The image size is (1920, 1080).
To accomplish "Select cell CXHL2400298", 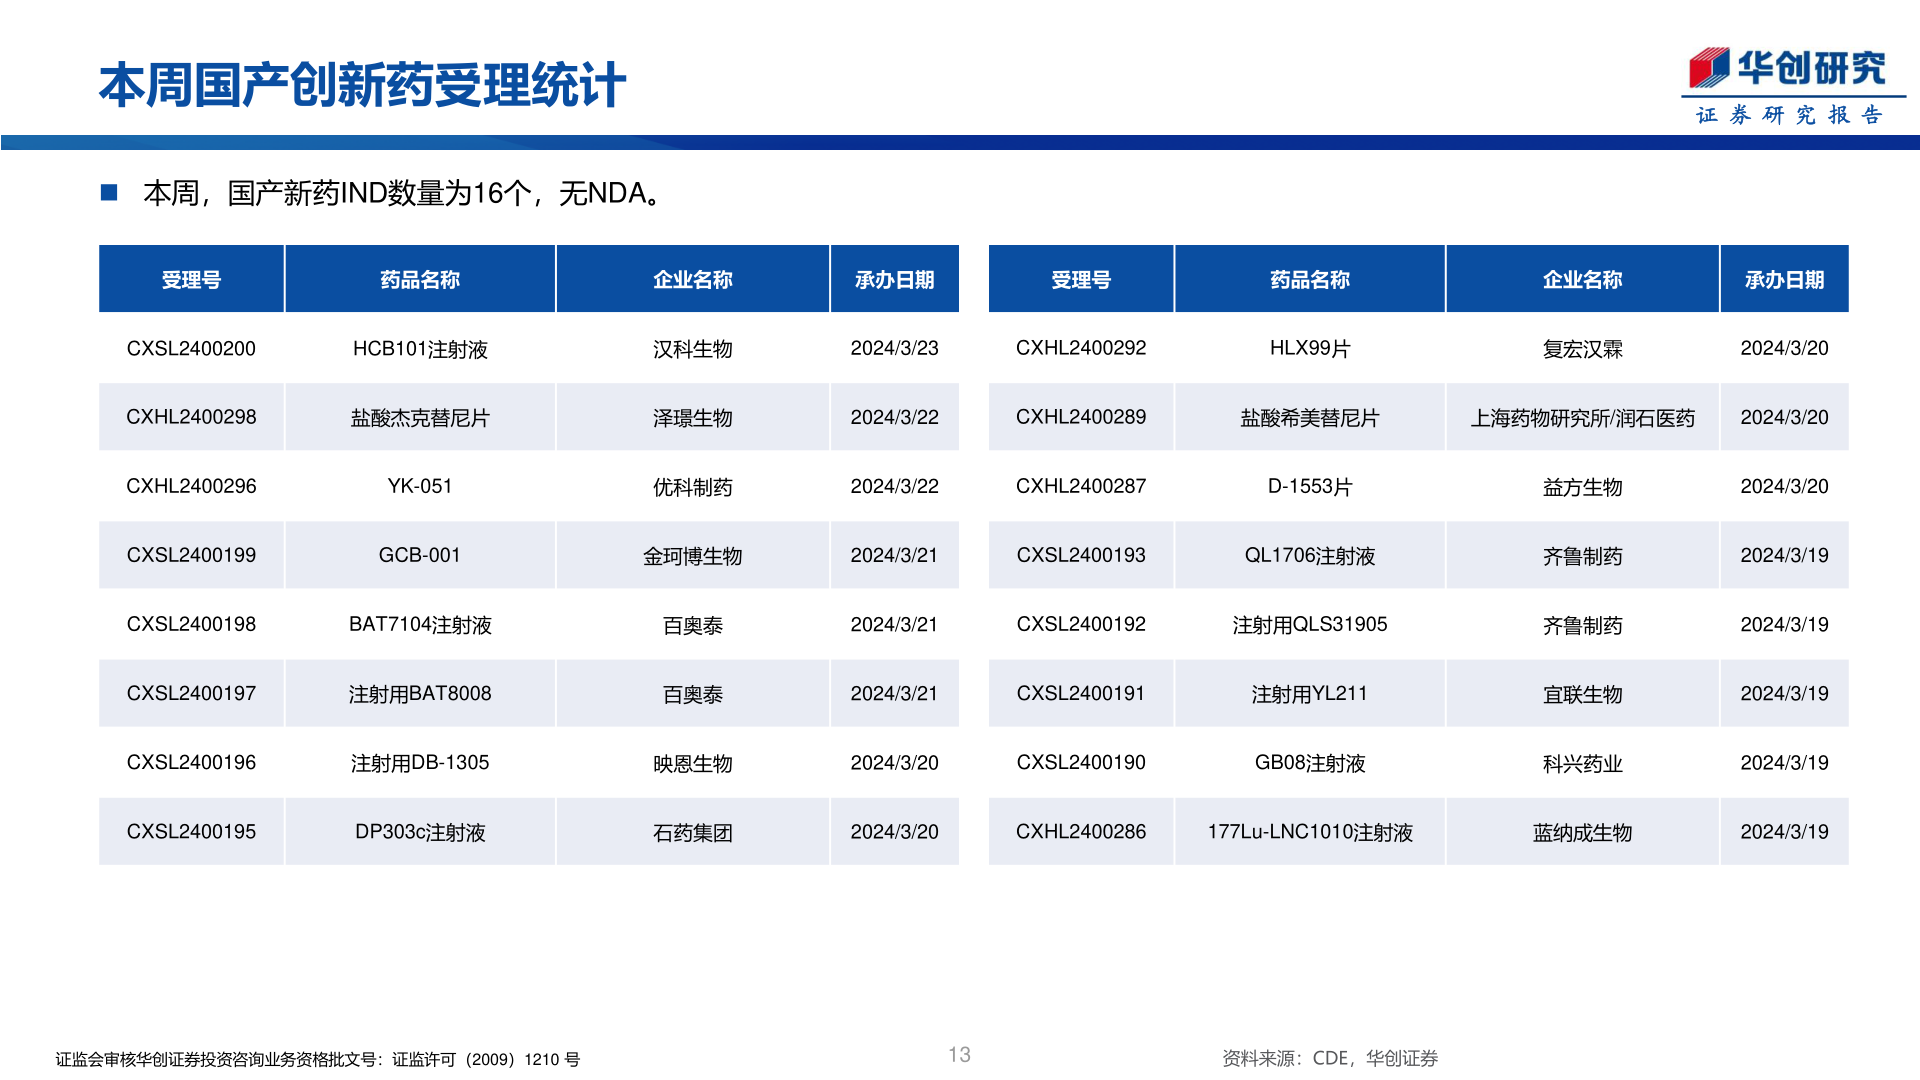I will 191,417.
